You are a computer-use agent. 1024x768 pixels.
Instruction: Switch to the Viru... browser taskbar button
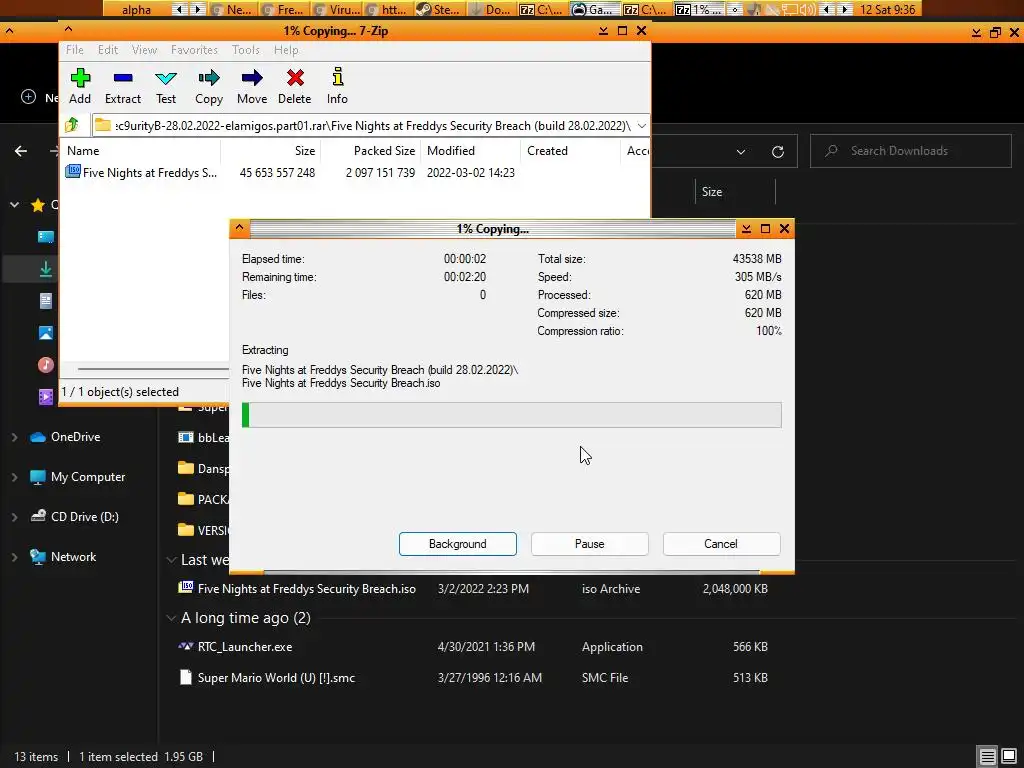337,9
